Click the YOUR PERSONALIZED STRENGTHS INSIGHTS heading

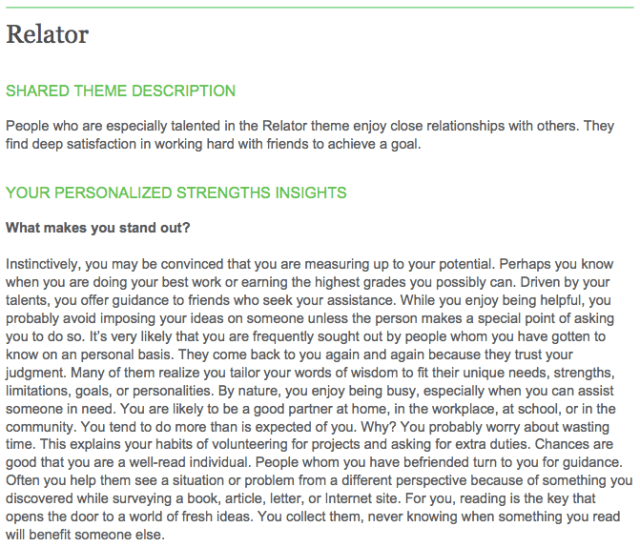176,192
